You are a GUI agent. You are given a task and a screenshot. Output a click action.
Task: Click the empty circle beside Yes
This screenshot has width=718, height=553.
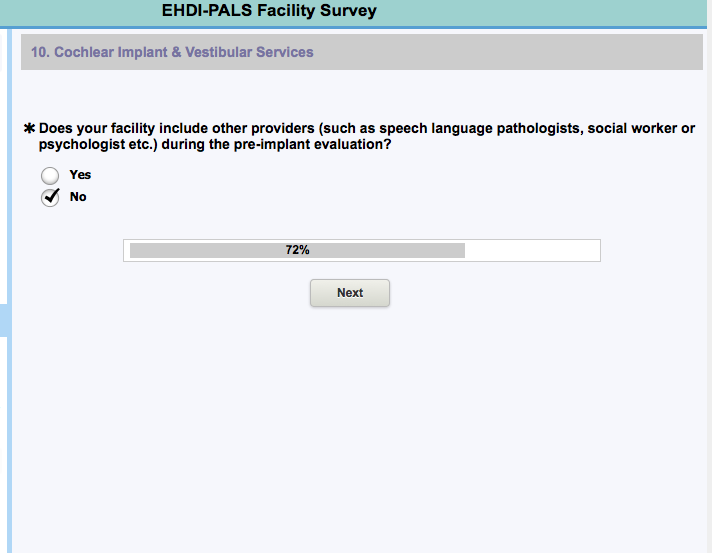click(50, 175)
